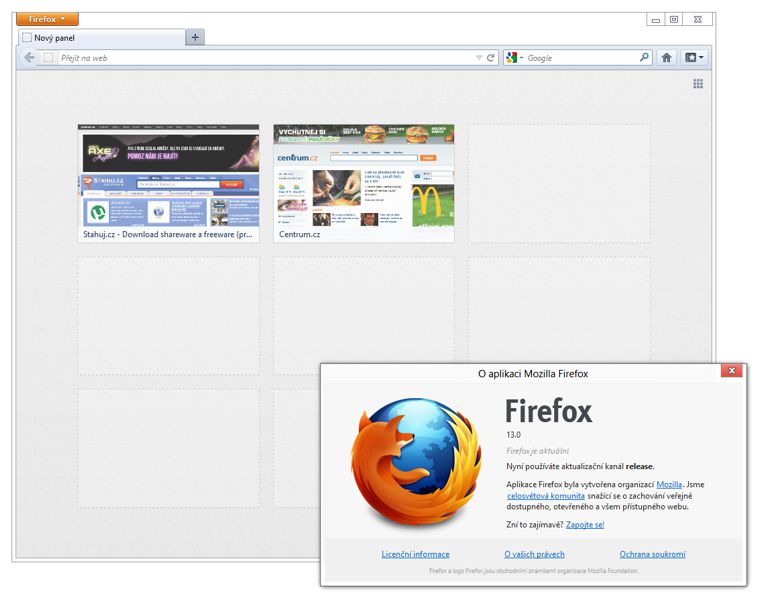Expand the address bar history dropdown arrow
Viewport: 759px width, 600px height.
[479, 58]
